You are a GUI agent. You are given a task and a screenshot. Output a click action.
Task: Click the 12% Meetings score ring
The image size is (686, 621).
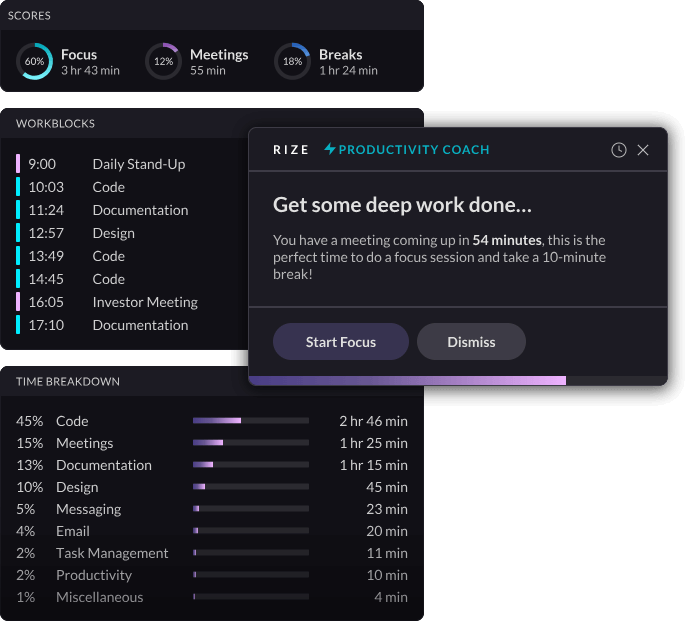tap(163, 61)
